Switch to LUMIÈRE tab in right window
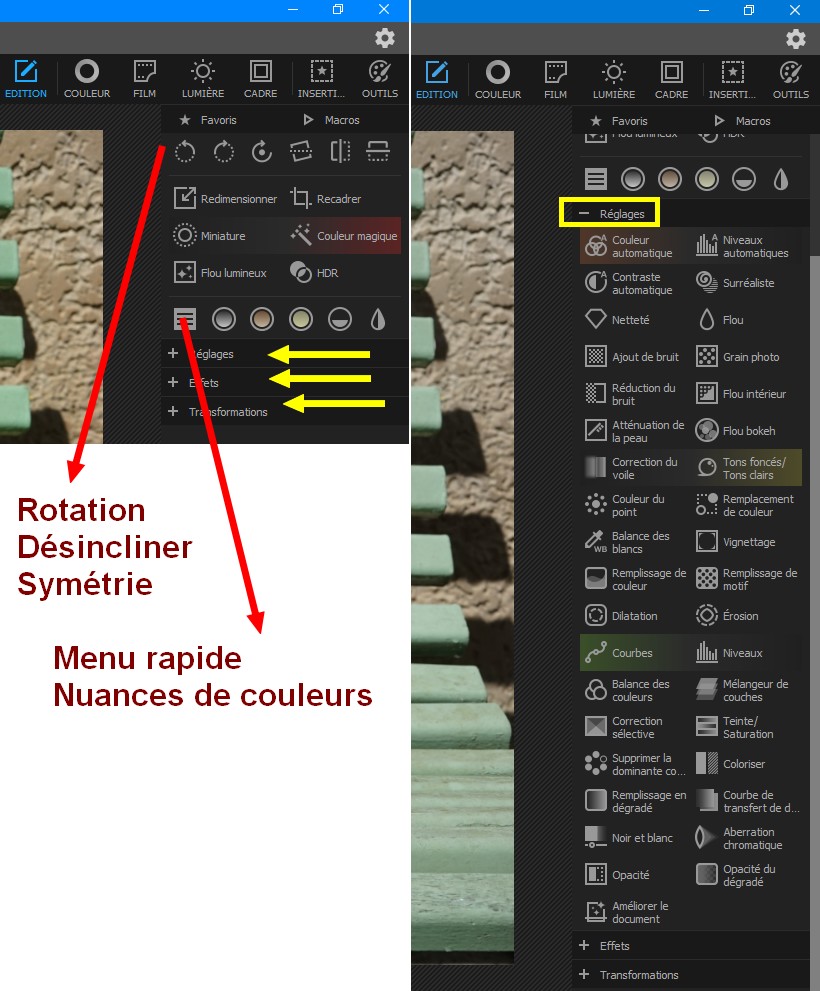Viewport: 820px width, 991px height. (x=614, y=80)
